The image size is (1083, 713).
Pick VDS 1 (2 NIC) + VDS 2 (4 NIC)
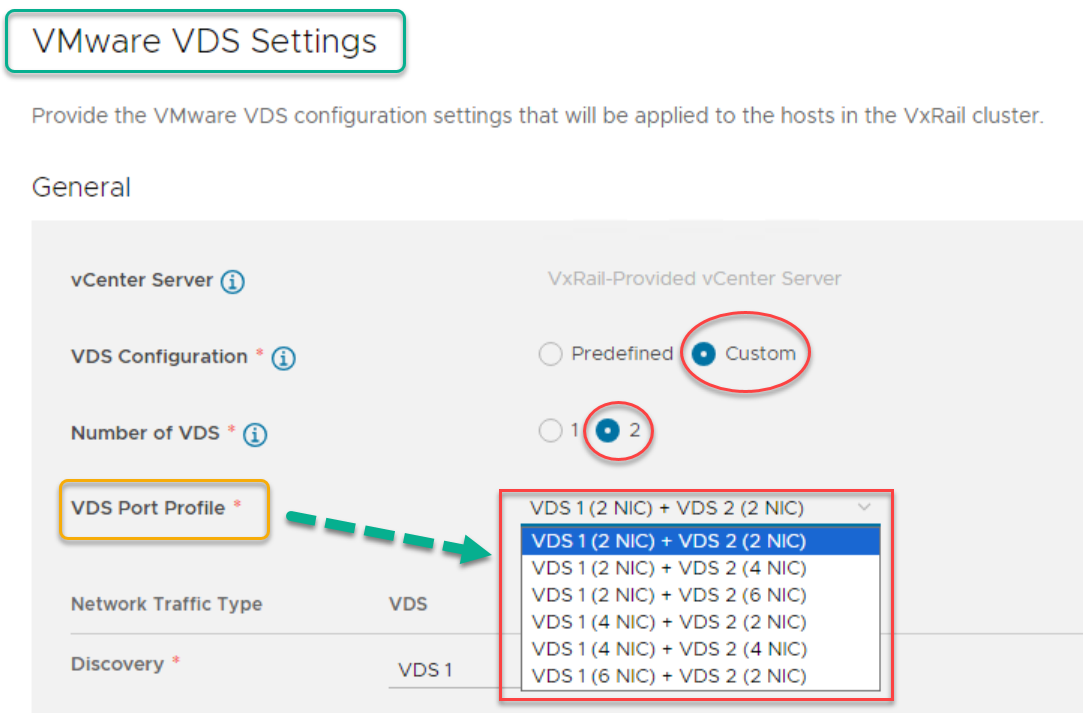669,568
